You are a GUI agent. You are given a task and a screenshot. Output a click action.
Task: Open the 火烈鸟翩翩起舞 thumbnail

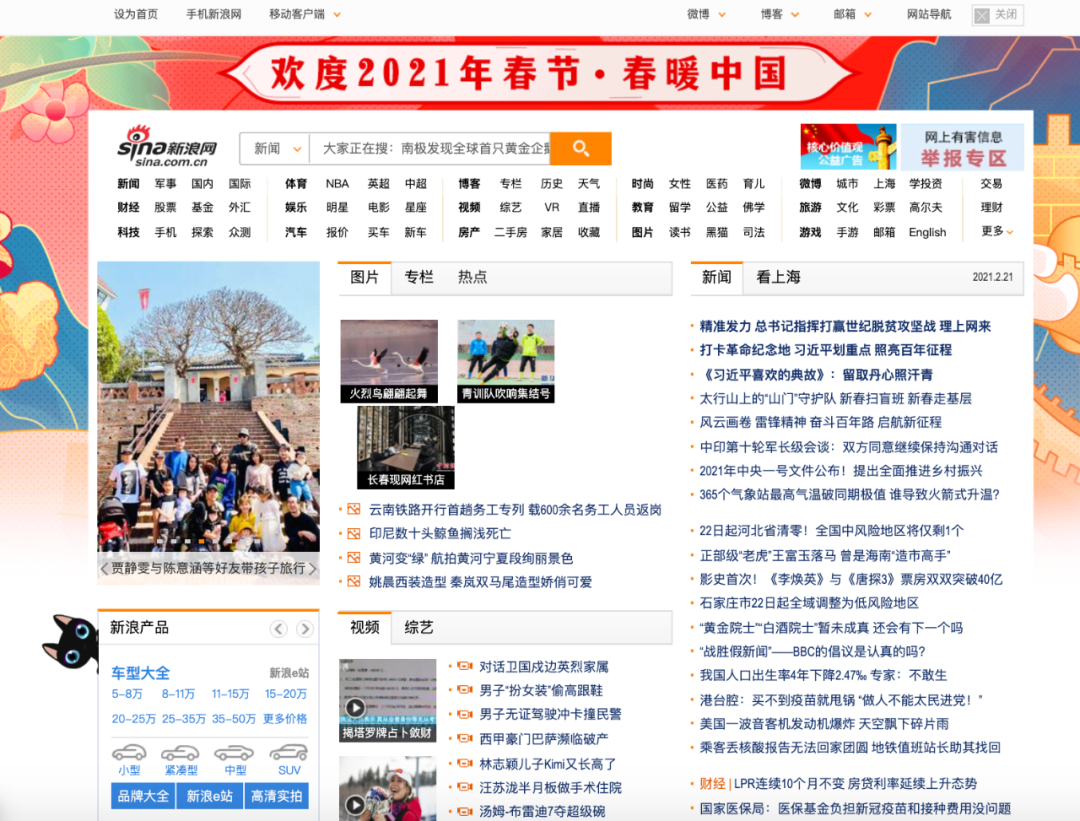pyautogui.click(x=388, y=361)
